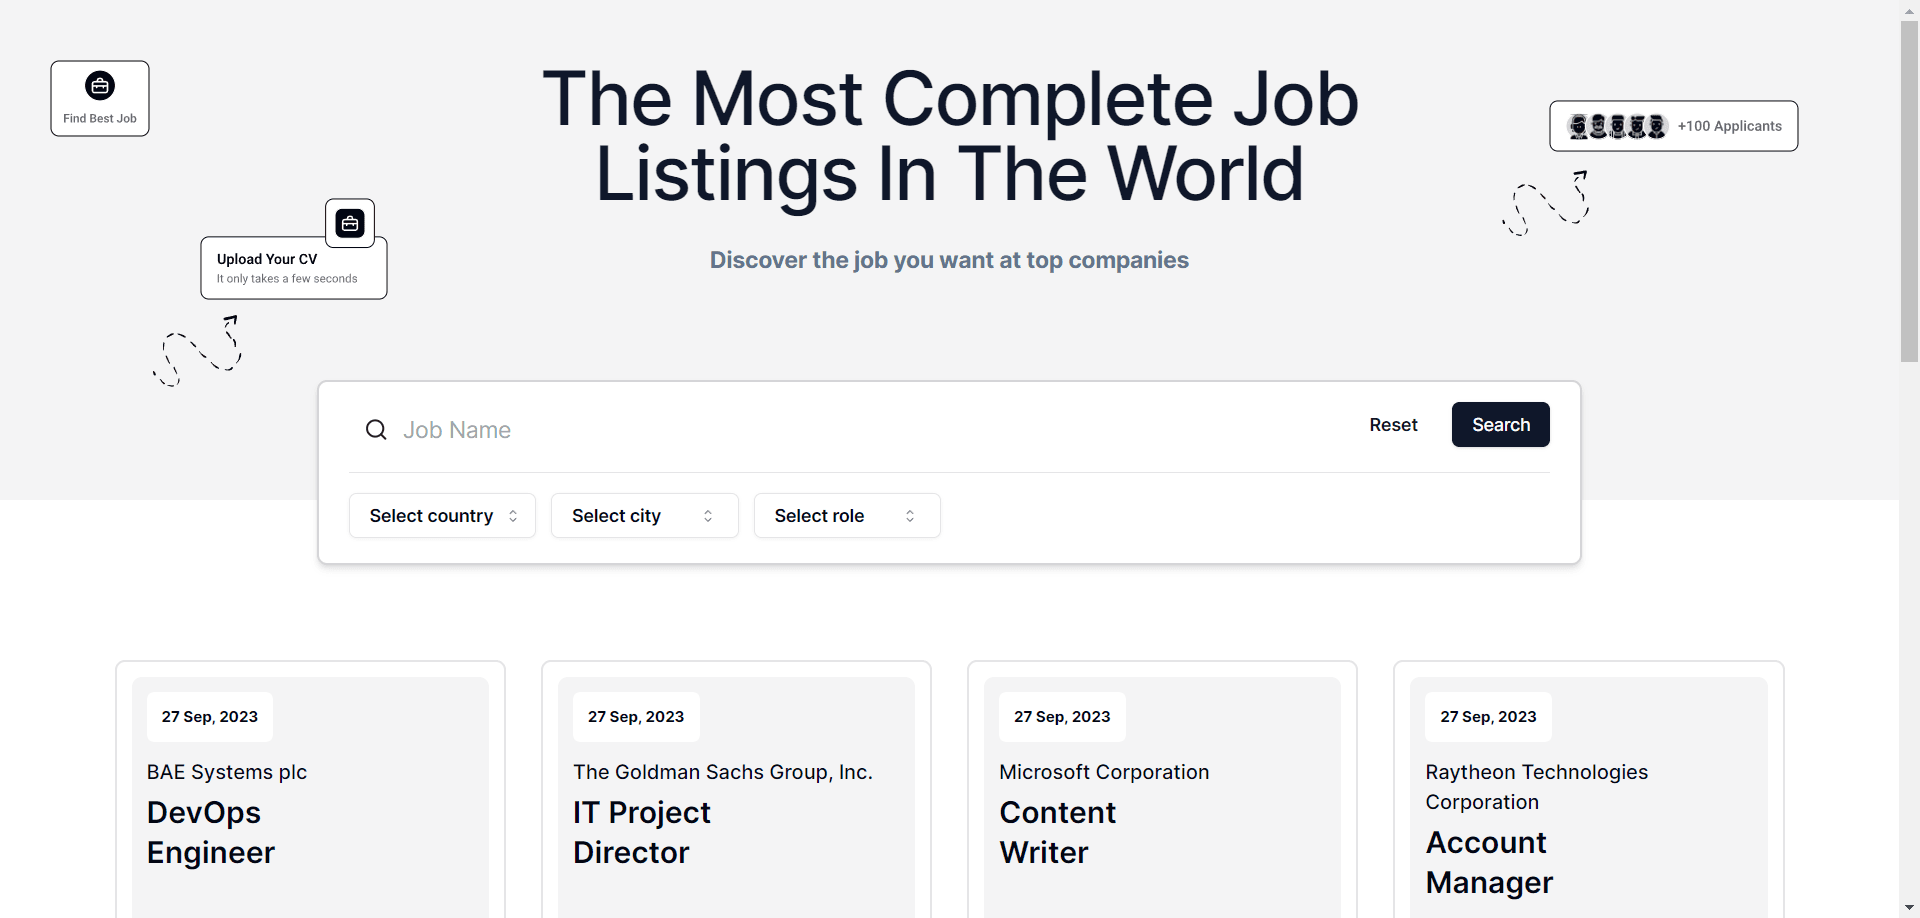Click the Find Best Job briefcase icon
Image resolution: width=1920 pixels, height=918 pixels.
click(100, 86)
